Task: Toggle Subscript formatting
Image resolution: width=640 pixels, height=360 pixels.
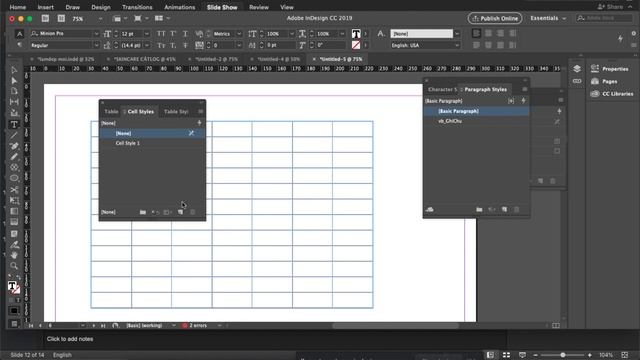Action: (x=173, y=45)
